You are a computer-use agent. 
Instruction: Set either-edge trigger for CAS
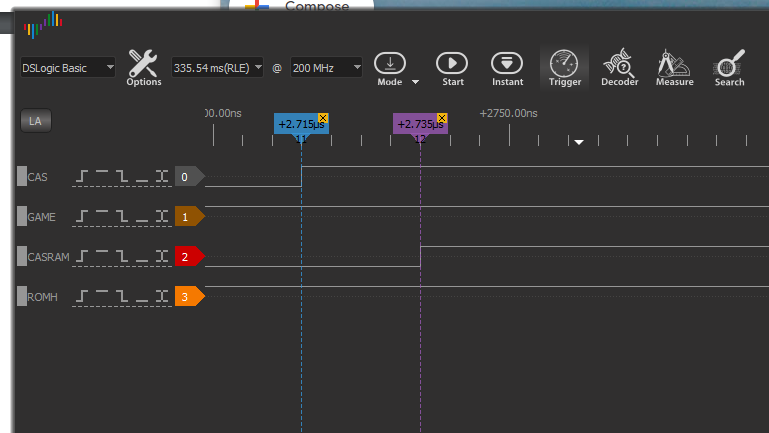click(x=162, y=176)
